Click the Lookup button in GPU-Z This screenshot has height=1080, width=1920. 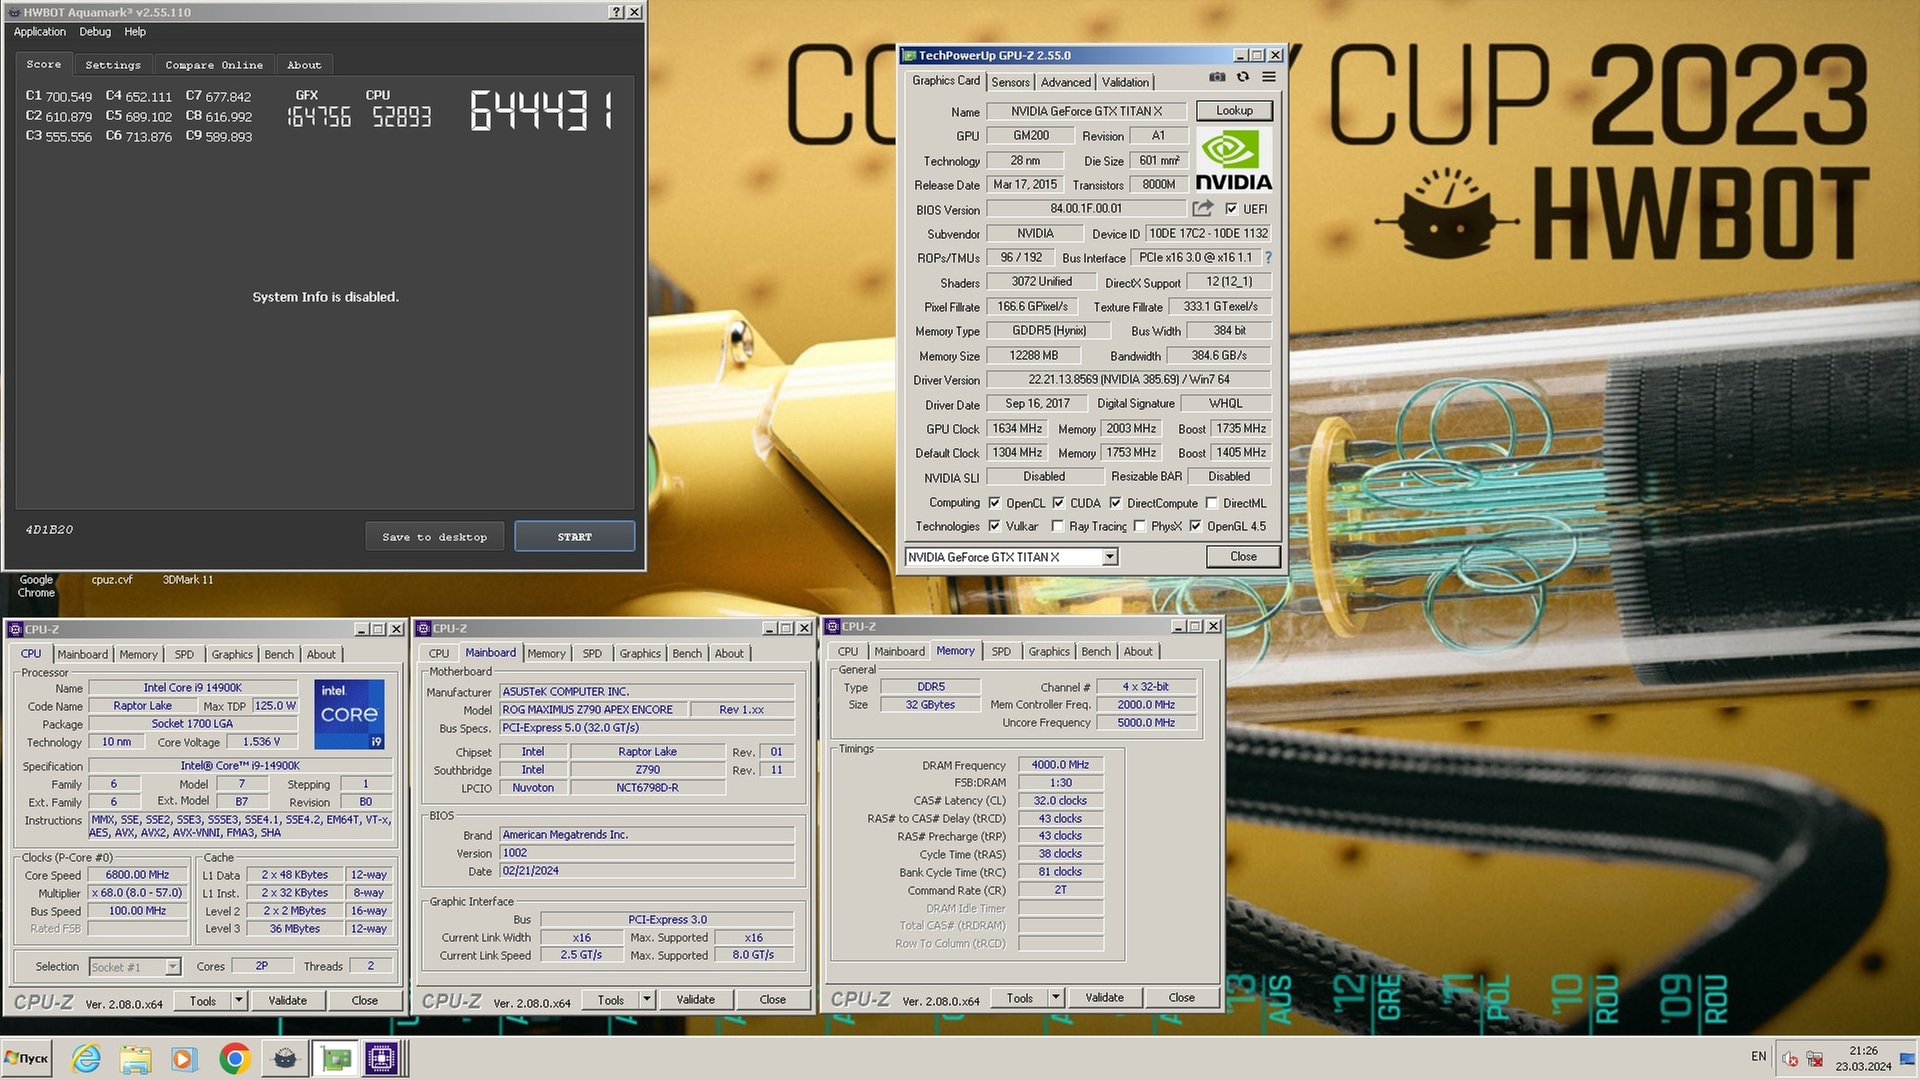(x=1234, y=111)
